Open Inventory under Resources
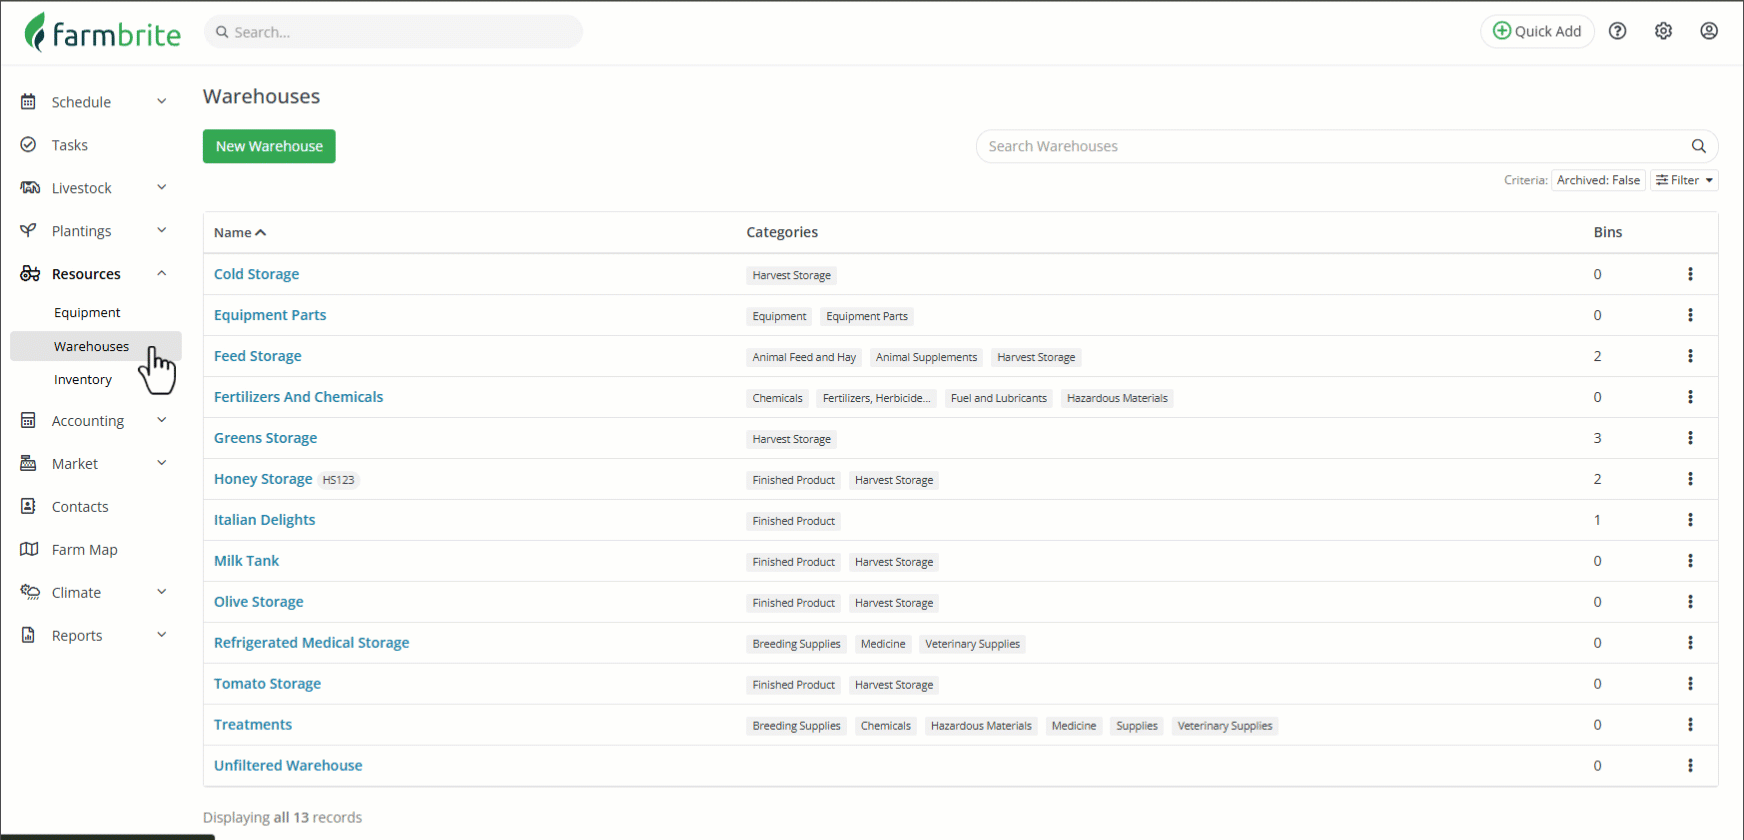The image size is (1744, 840). coord(83,380)
